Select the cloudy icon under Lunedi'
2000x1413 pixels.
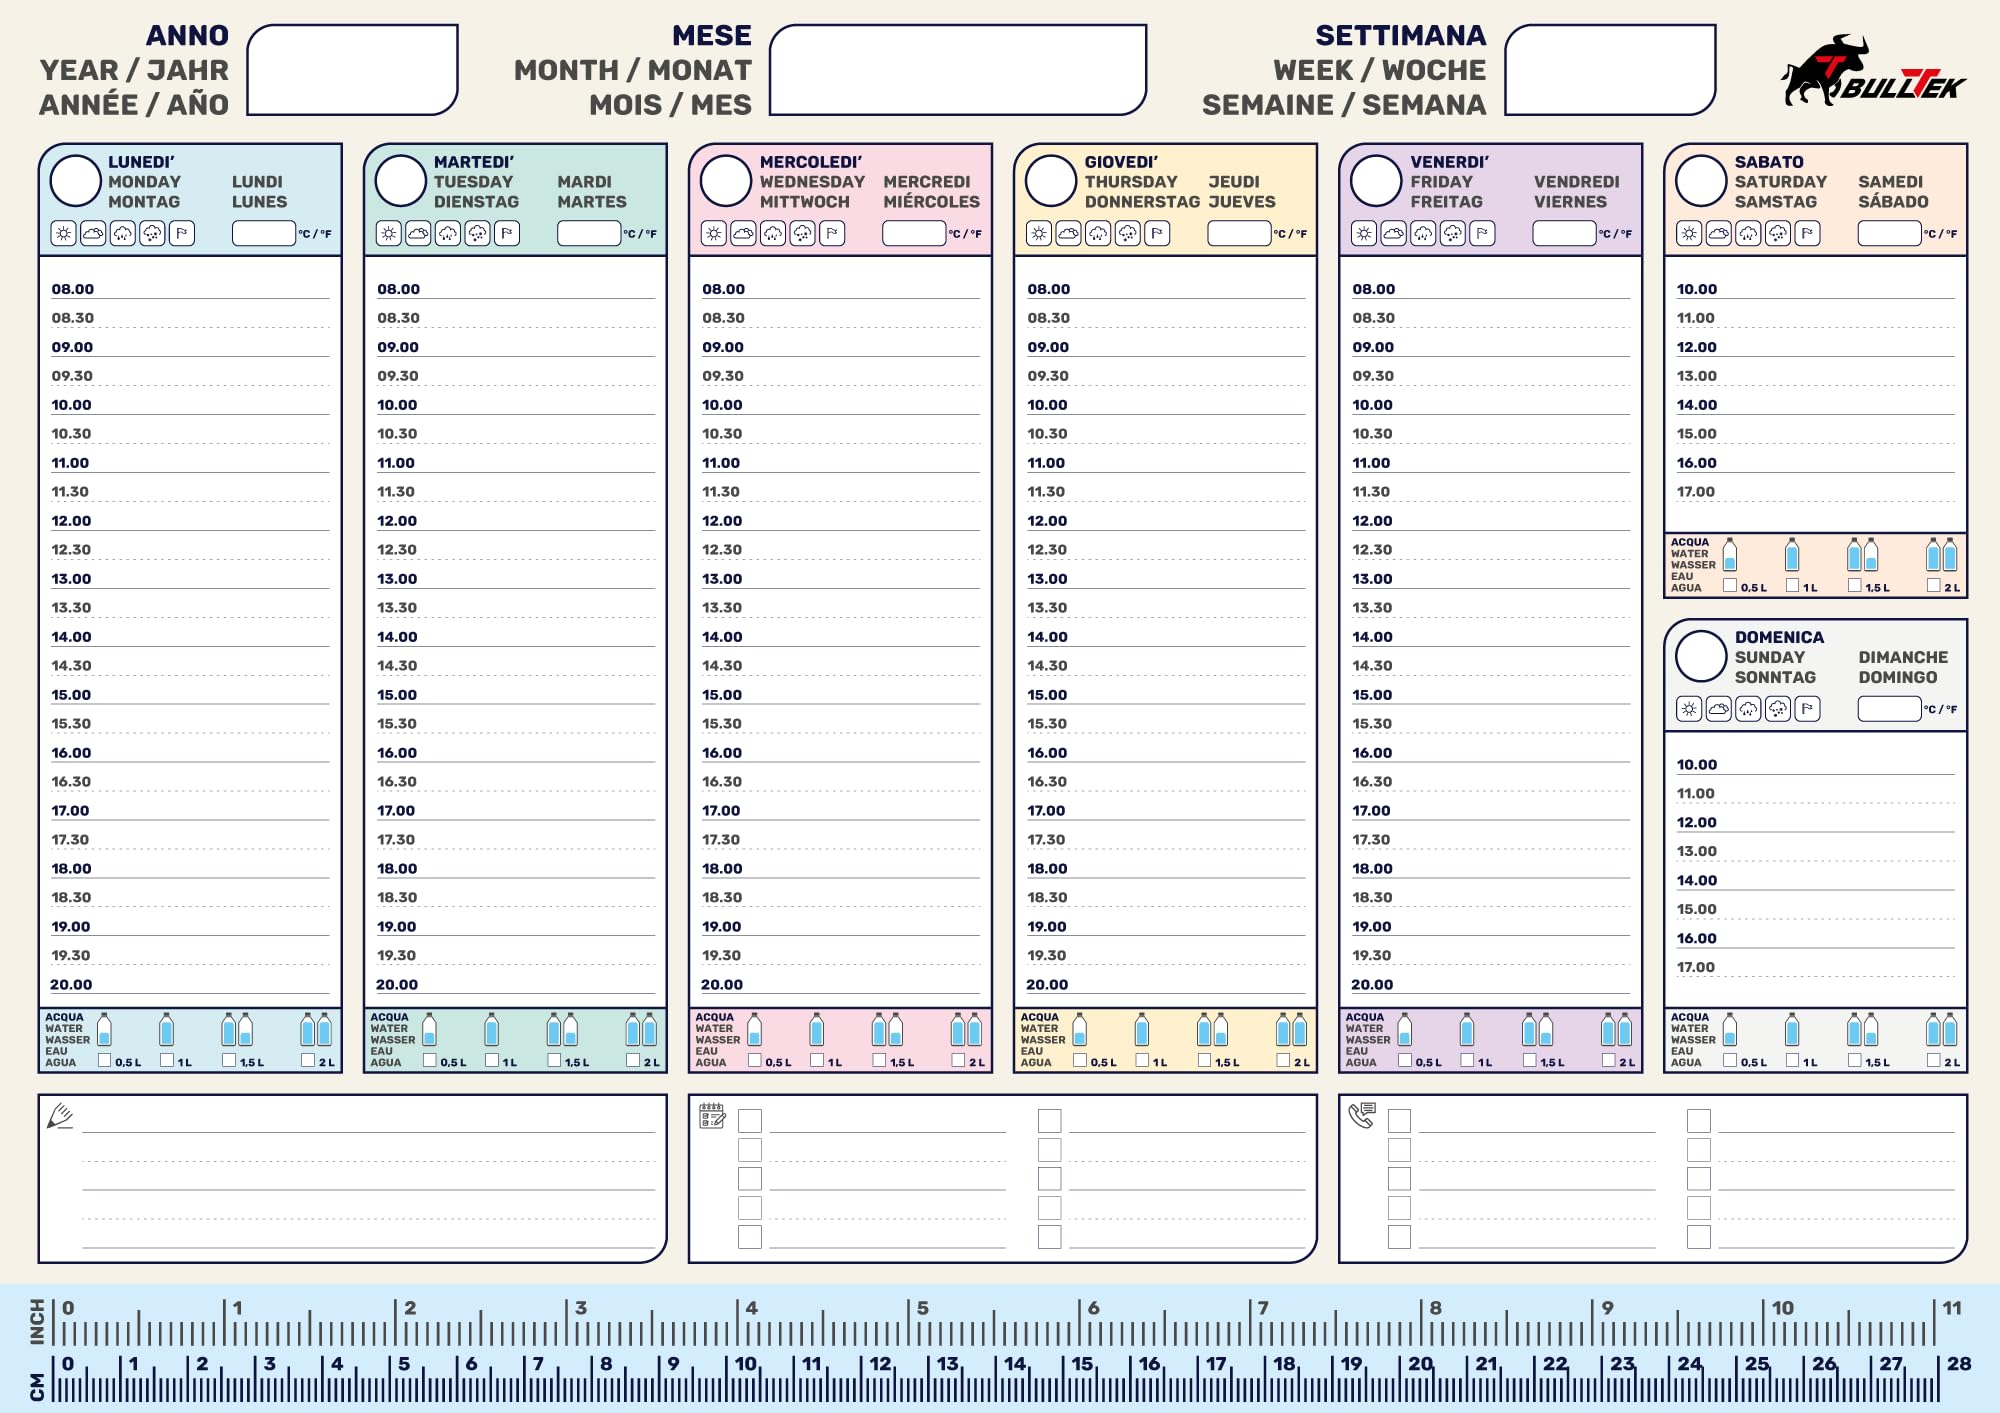click(93, 234)
